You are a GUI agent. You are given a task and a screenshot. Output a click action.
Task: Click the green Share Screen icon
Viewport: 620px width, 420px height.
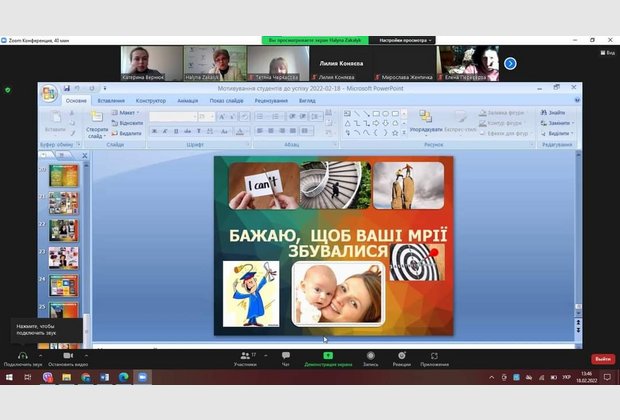328,356
